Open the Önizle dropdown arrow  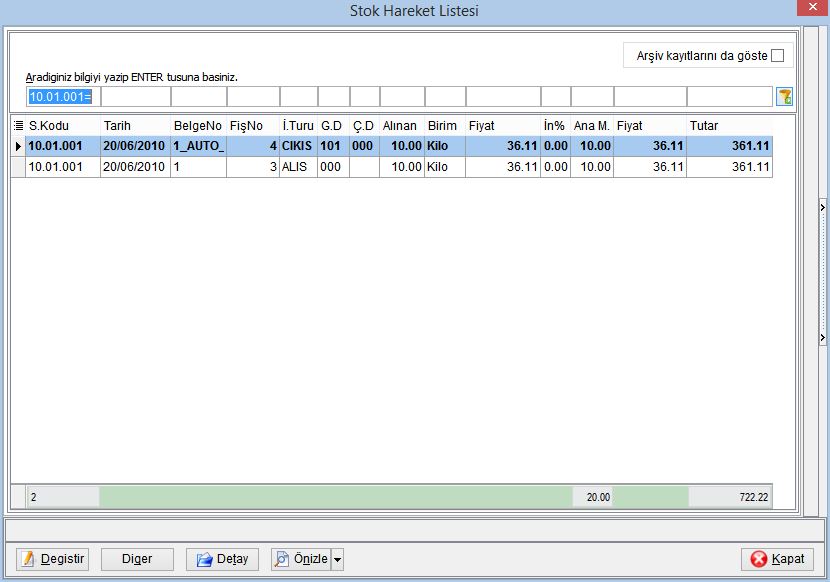[337, 559]
